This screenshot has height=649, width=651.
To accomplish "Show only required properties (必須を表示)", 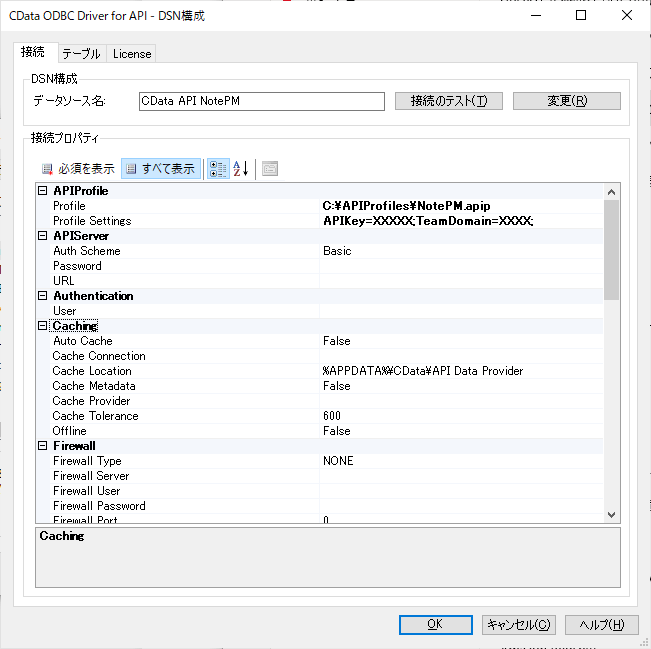I will pyautogui.click(x=78, y=169).
